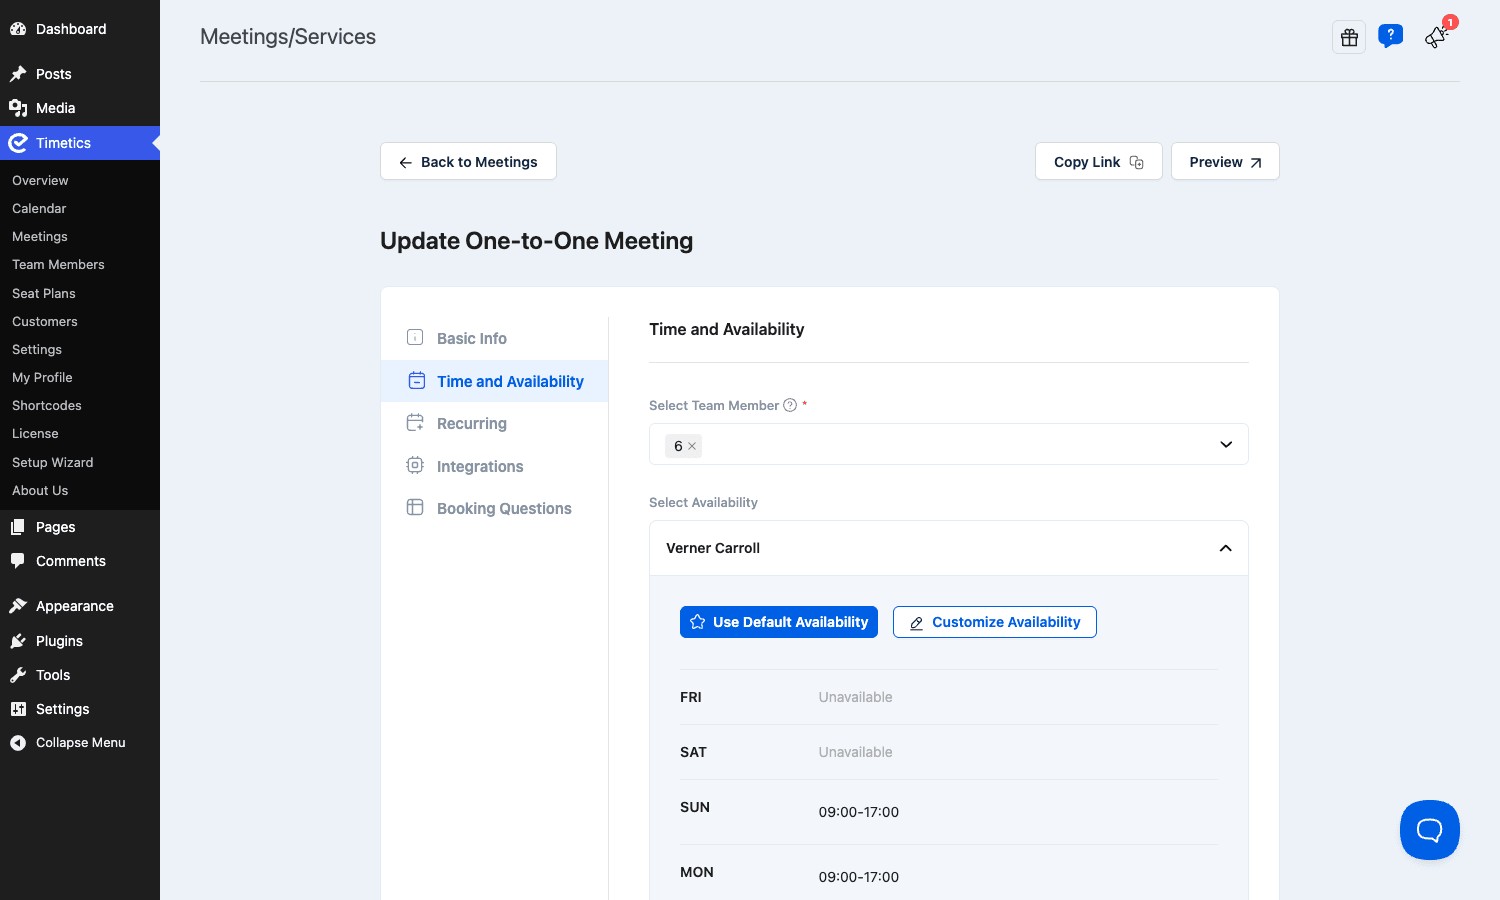Click the Tools wrench icon
The width and height of the screenshot is (1500, 900).
(x=18, y=675)
